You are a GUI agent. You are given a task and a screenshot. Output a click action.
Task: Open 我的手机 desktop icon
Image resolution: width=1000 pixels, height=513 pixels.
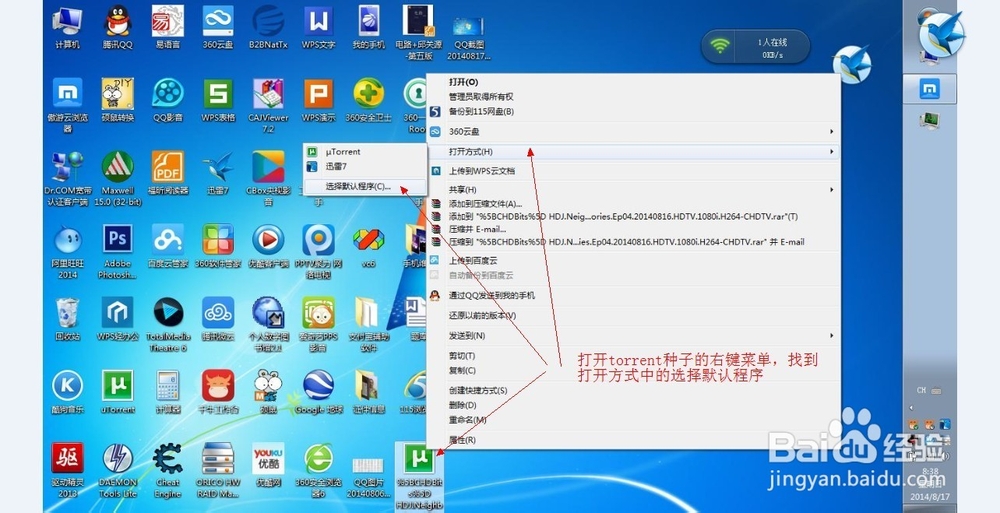(369, 27)
